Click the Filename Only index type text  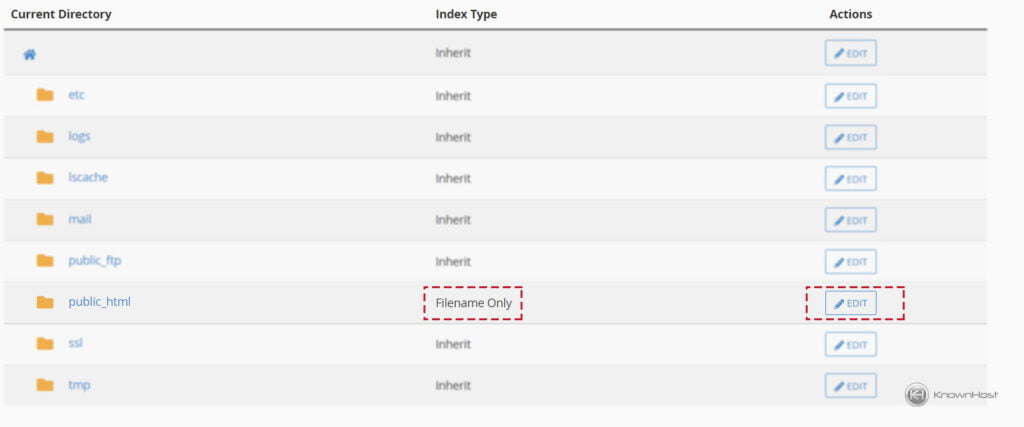pos(473,303)
